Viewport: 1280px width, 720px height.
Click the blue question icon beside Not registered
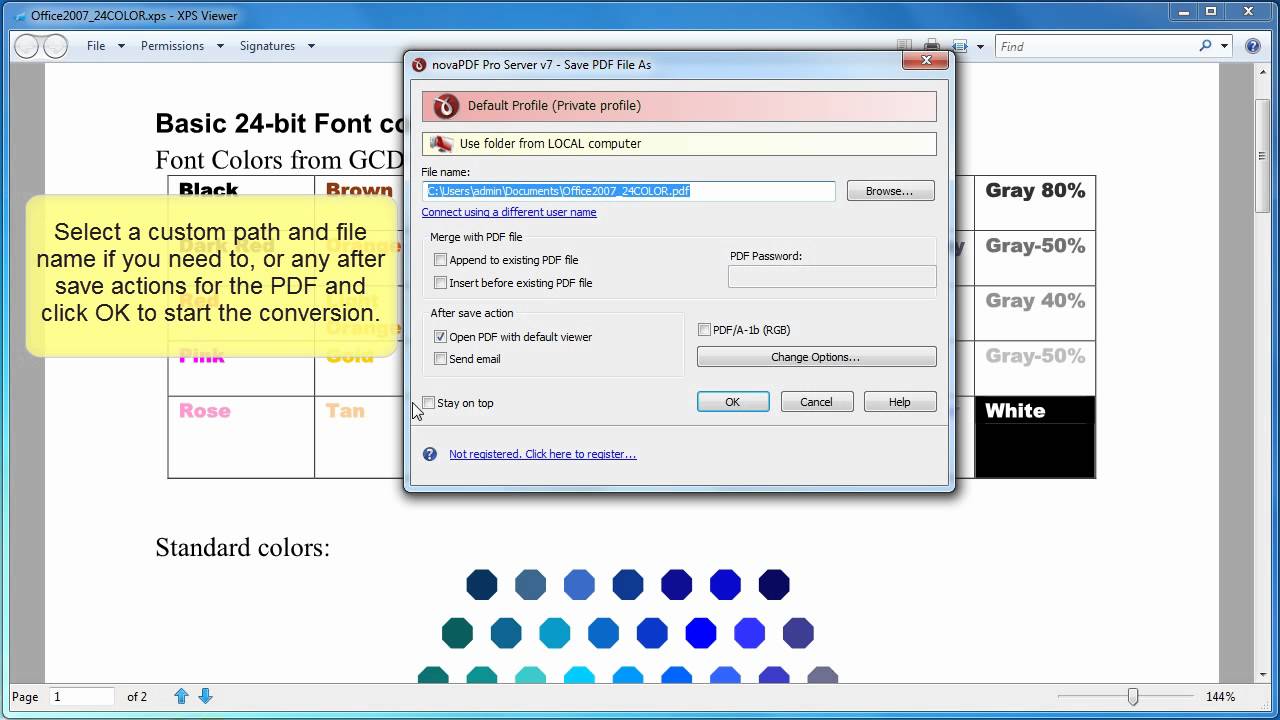pyautogui.click(x=430, y=454)
